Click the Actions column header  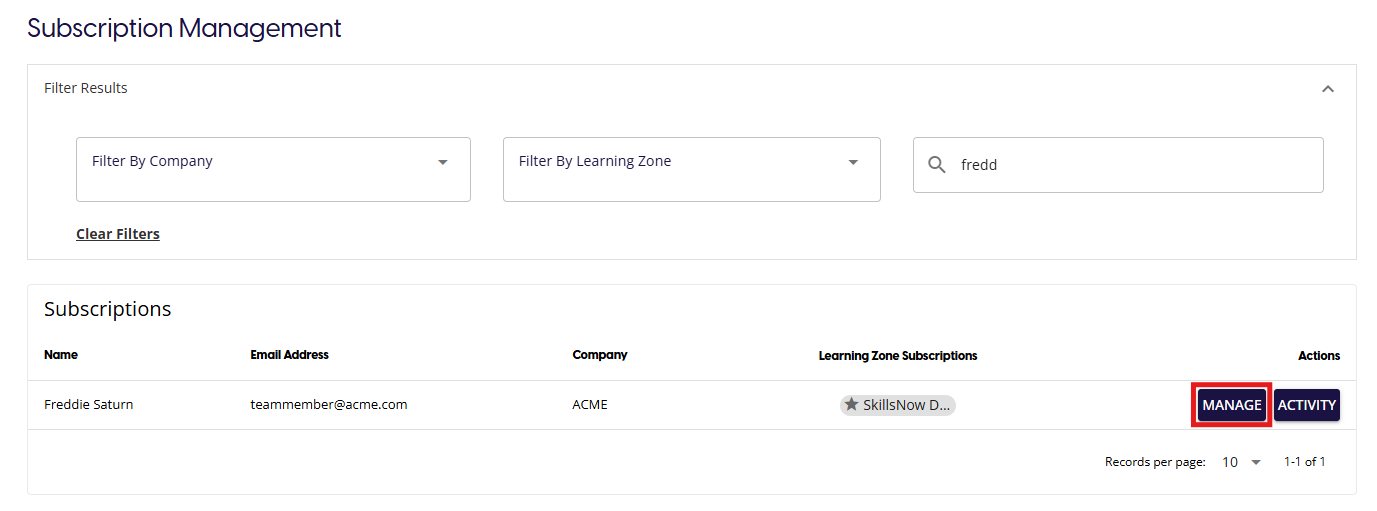click(1318, 356)
